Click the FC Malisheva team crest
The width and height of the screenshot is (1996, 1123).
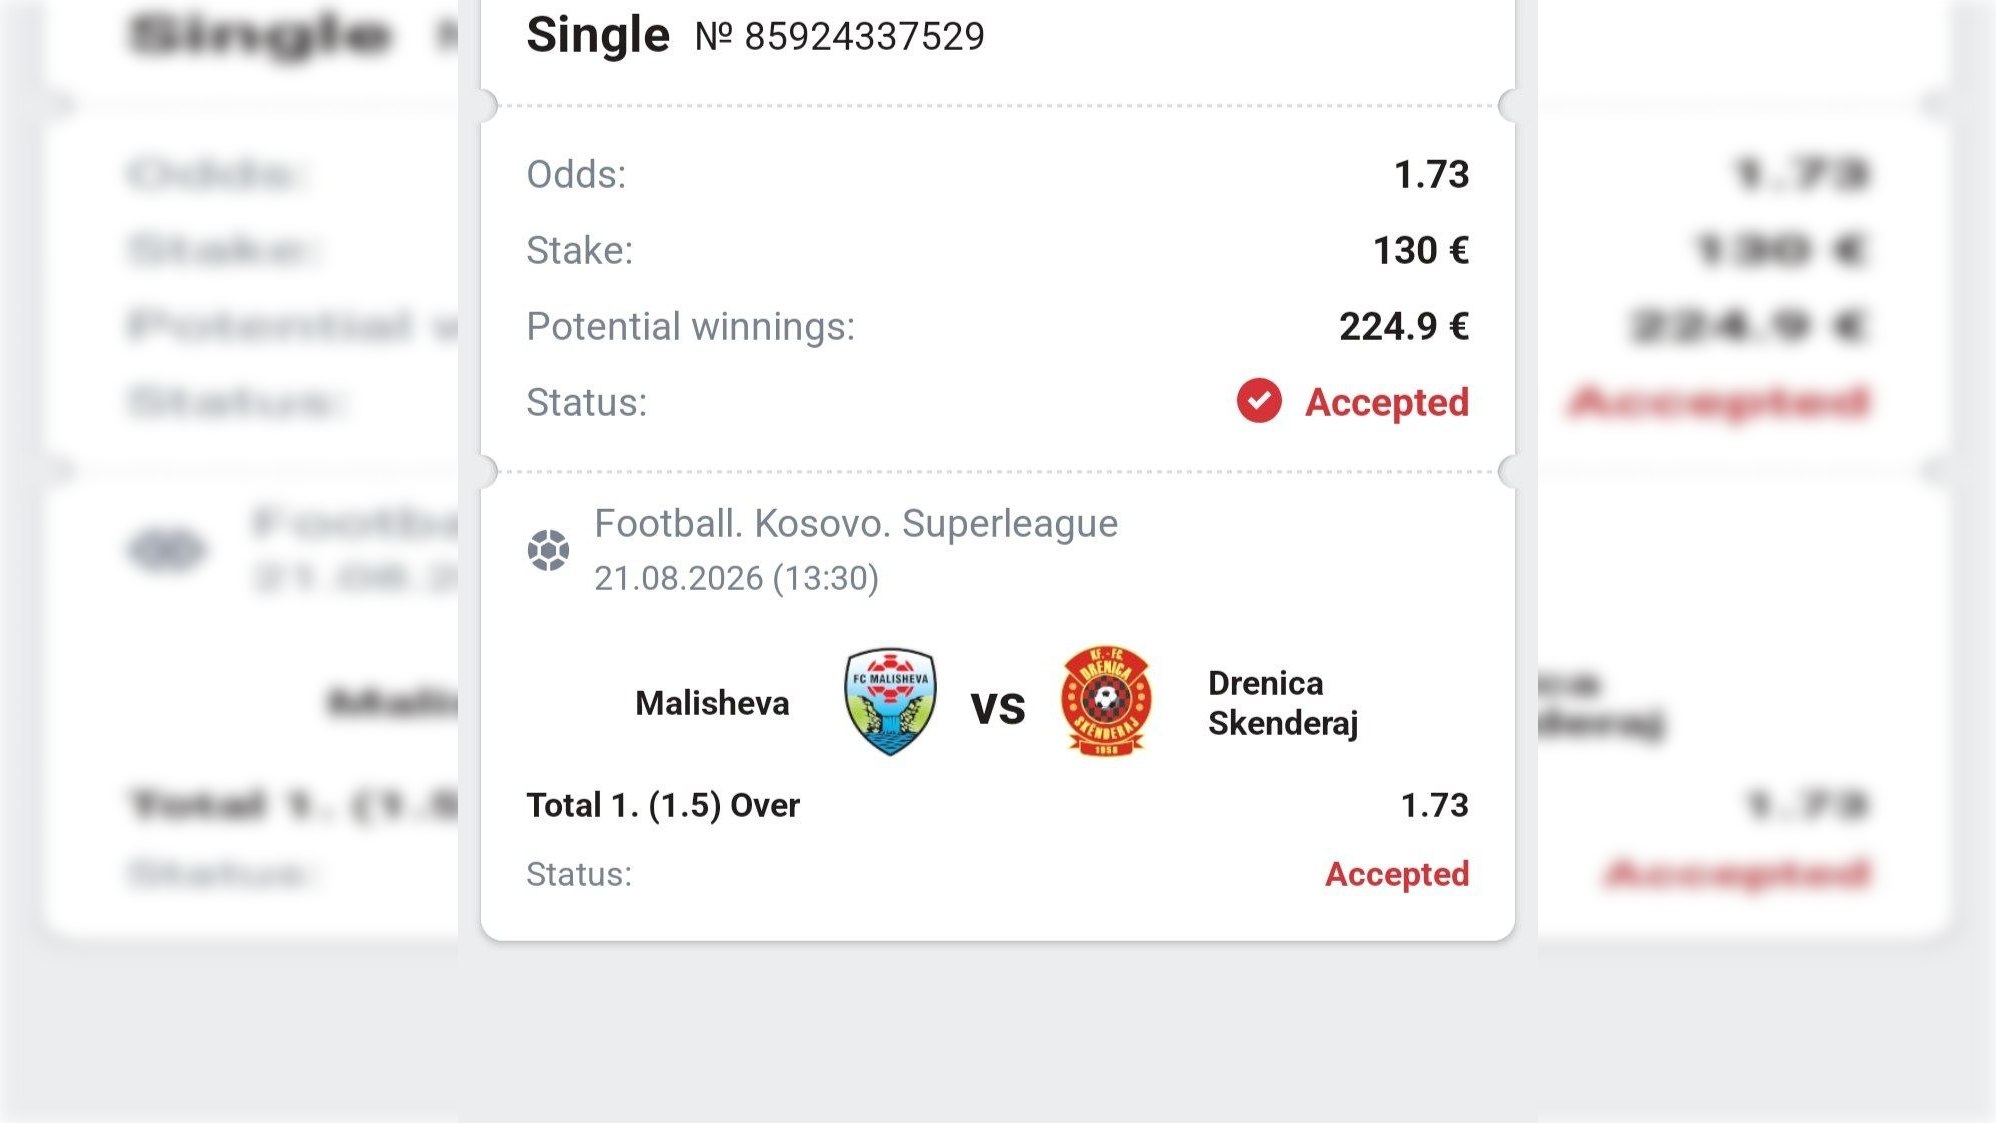tap(890, 701)
